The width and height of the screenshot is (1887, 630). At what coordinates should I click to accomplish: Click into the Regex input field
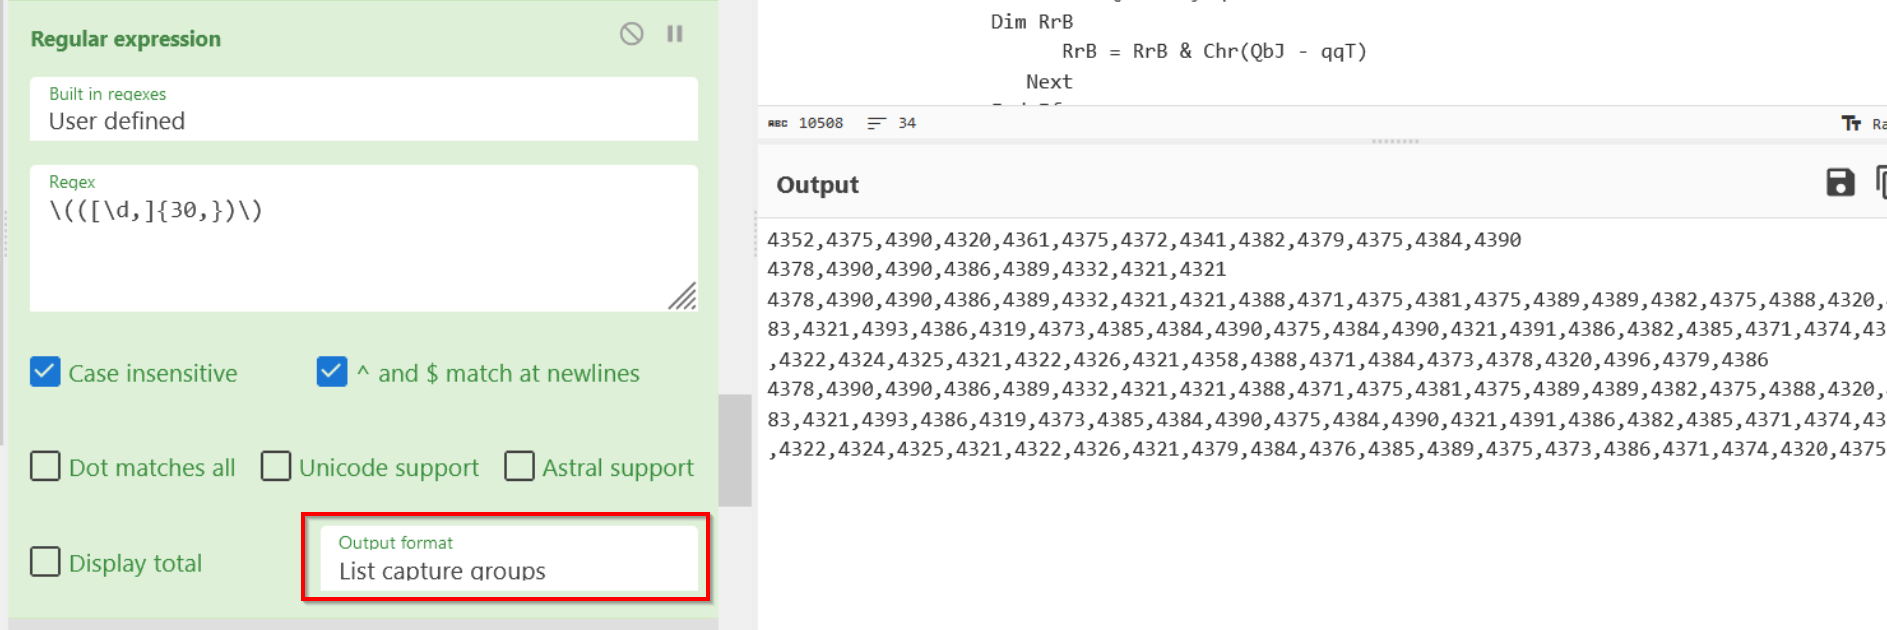click(x=364, y=238)
